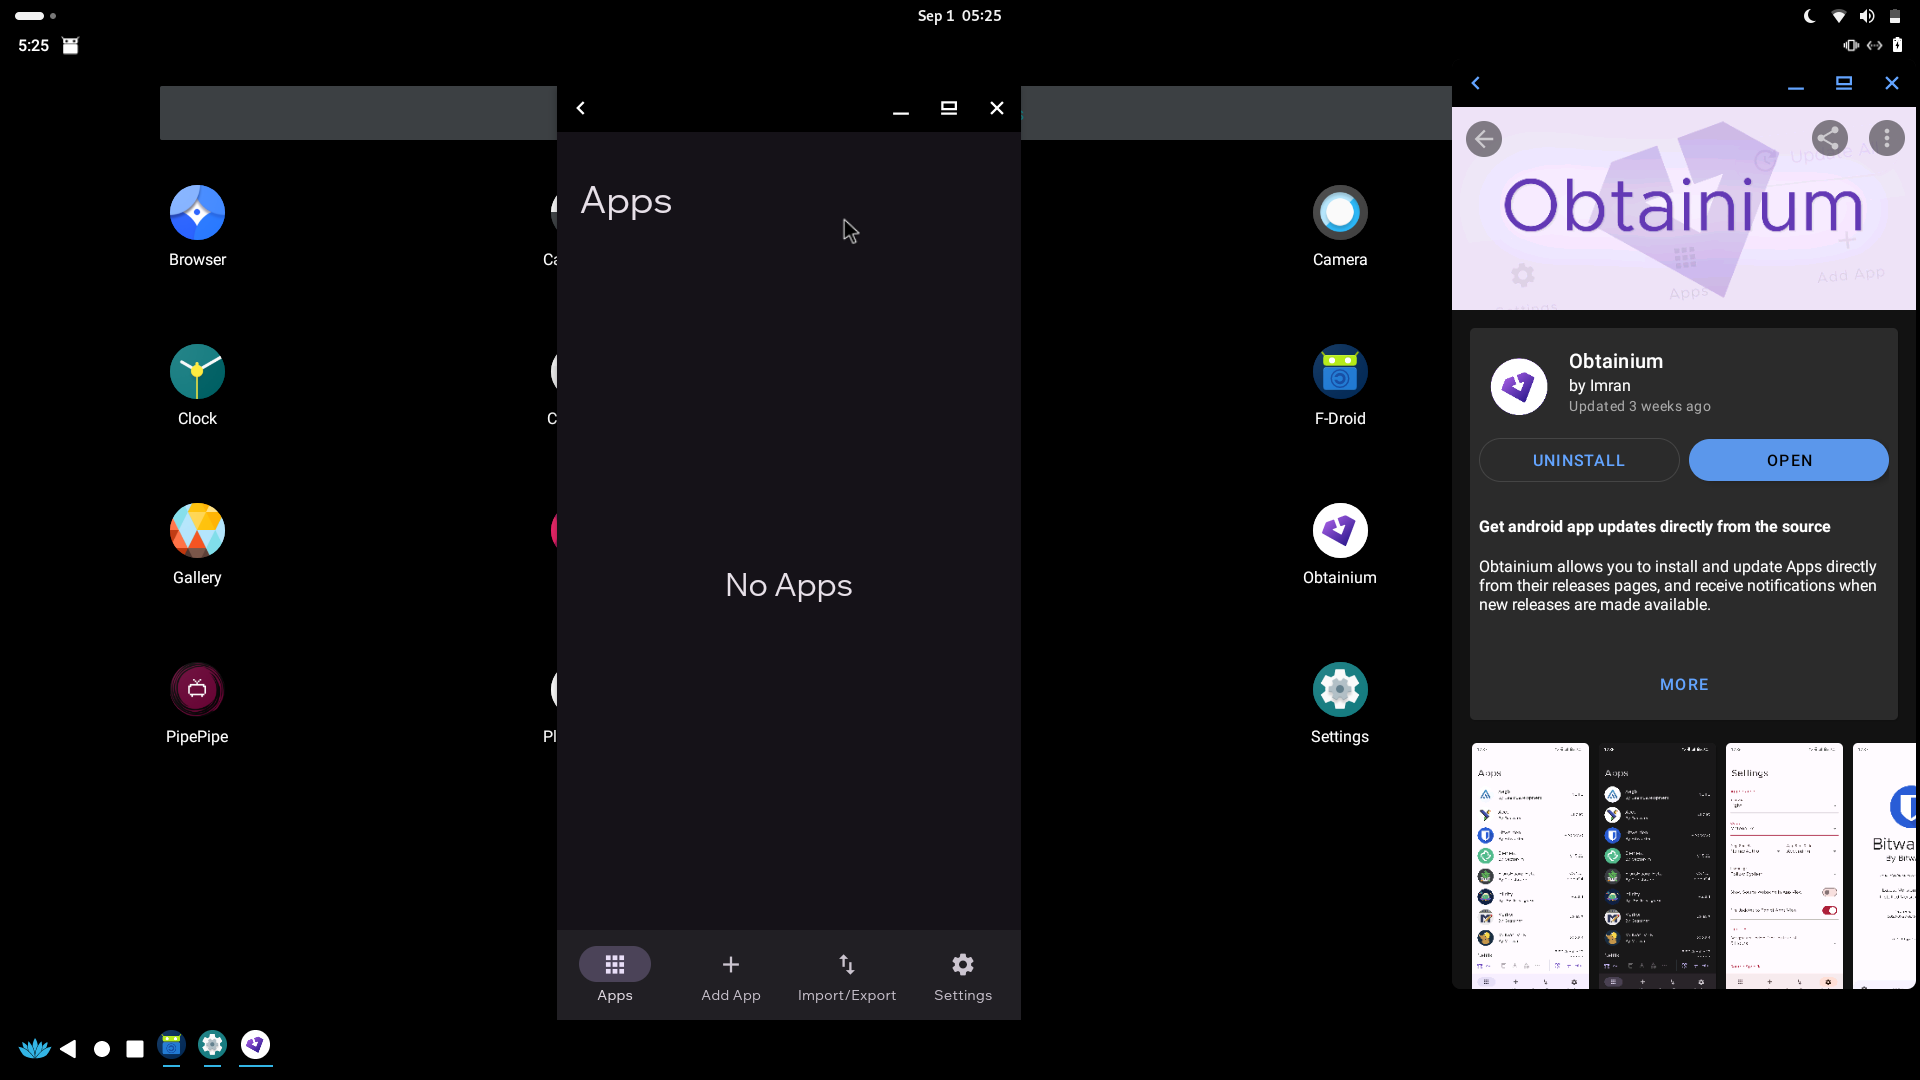Switch to Obtainium from the taskbar
This screenshot has width=1920, height=1080.
(x=256, y=1045)
